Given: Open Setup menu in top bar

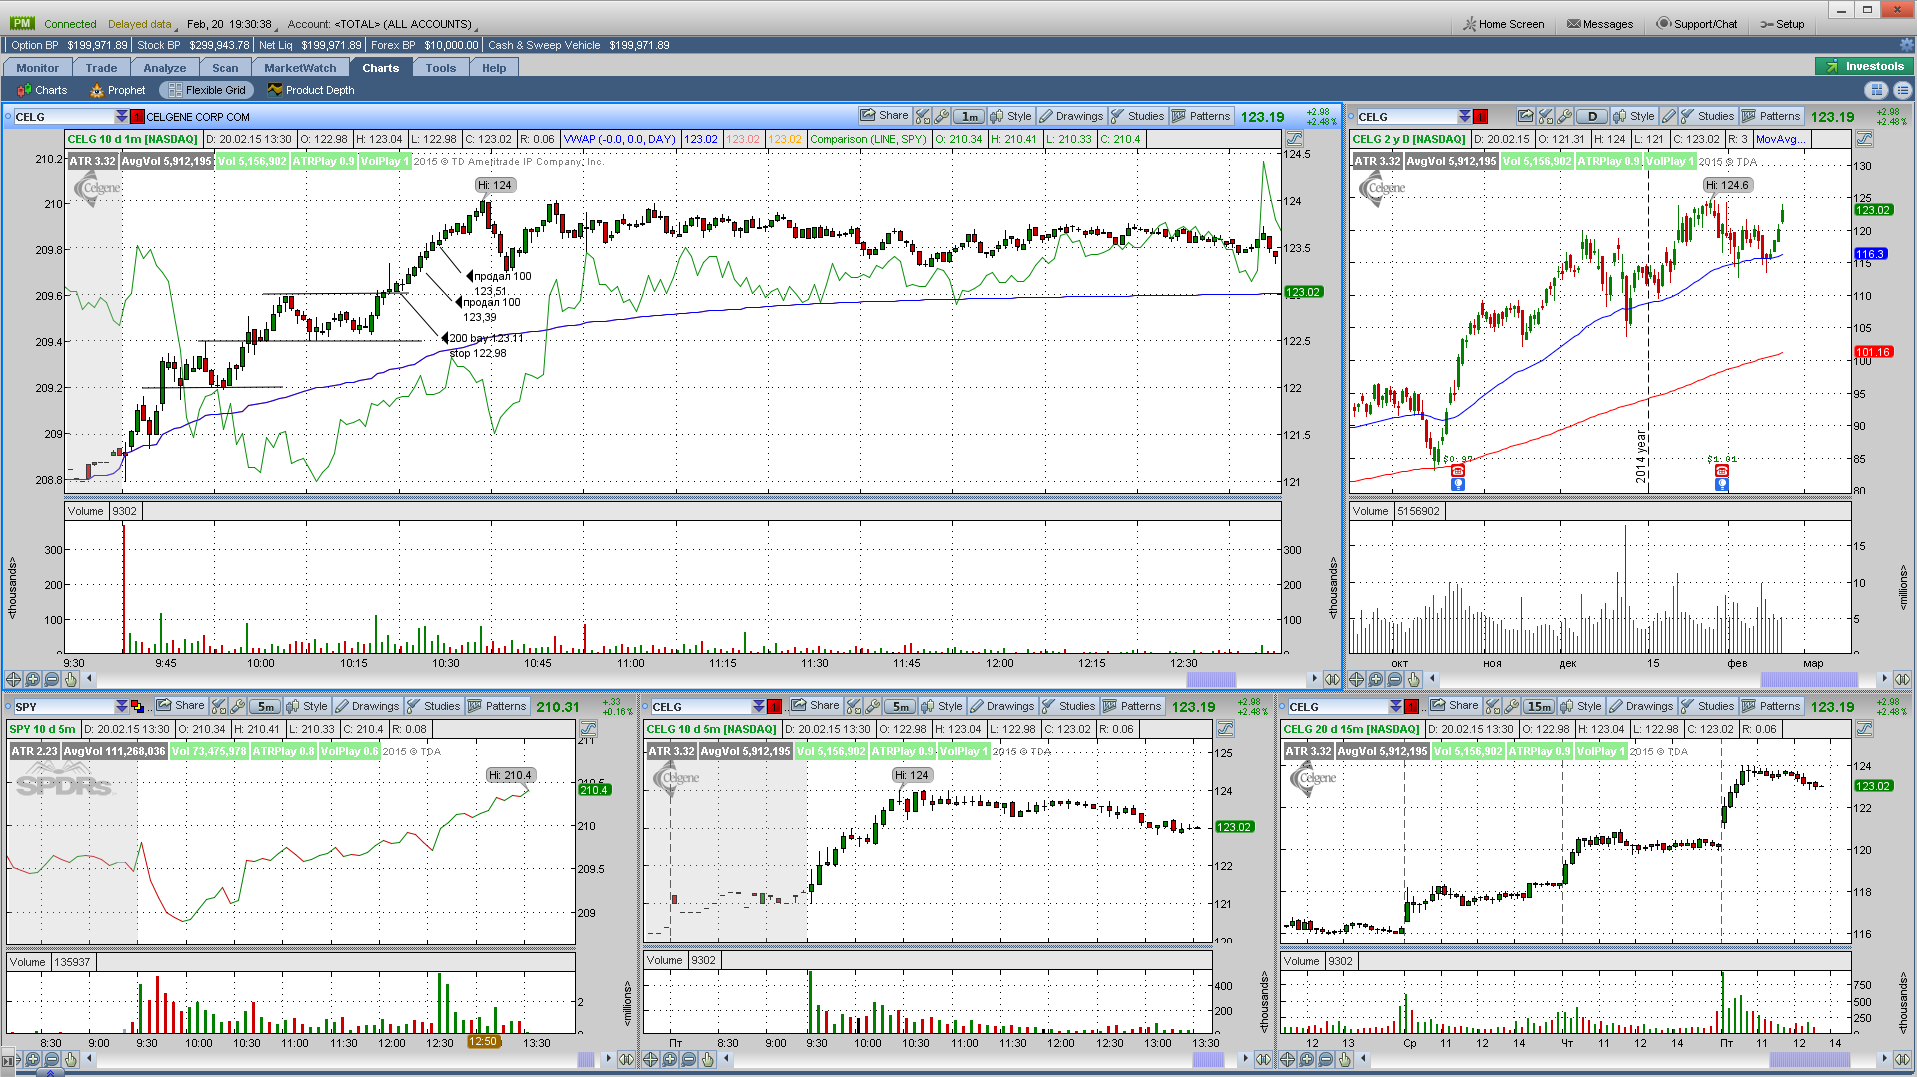Looking at the screenshot, I should [1782, 24].
